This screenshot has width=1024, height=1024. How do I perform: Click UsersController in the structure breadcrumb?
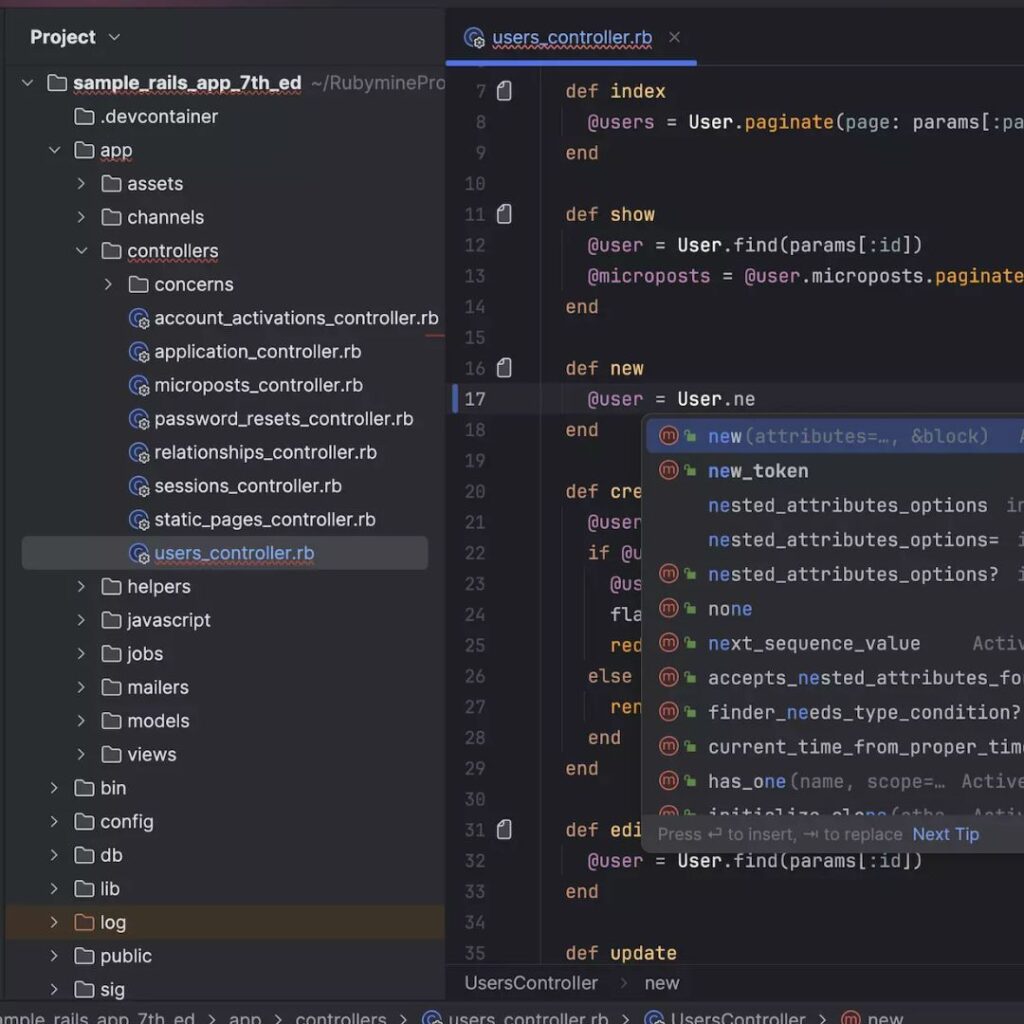531,983
